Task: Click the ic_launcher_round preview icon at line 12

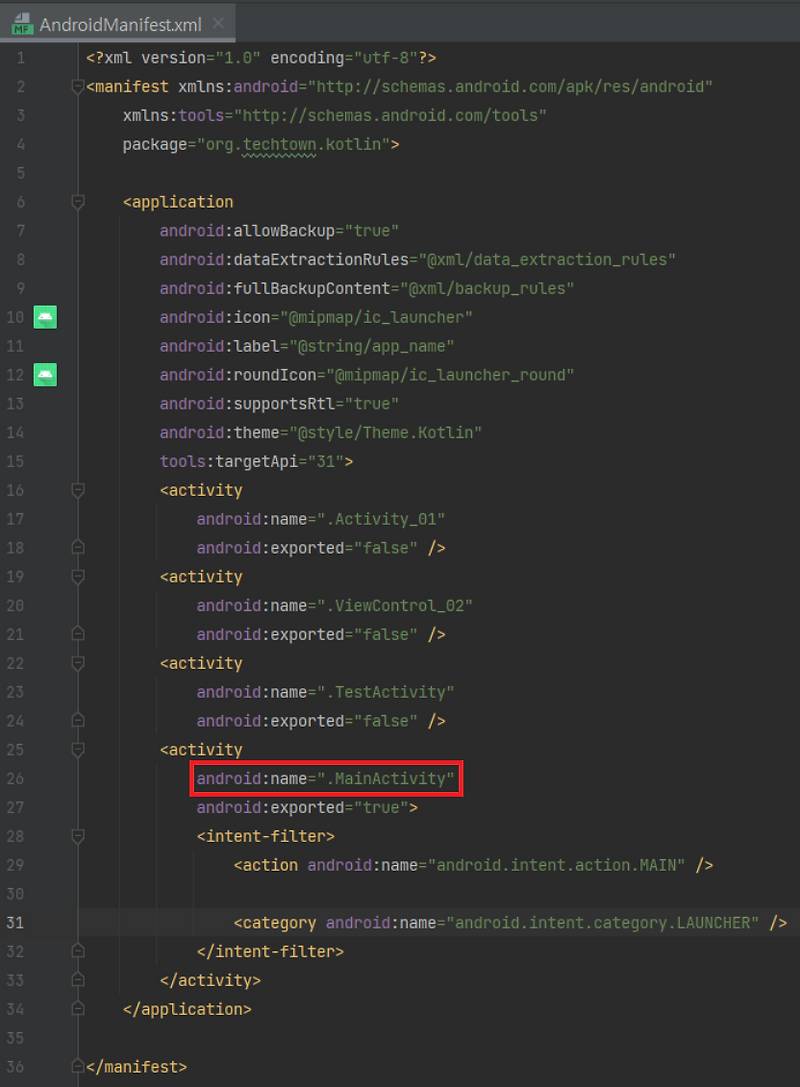Action: click(x=45, y=375)
